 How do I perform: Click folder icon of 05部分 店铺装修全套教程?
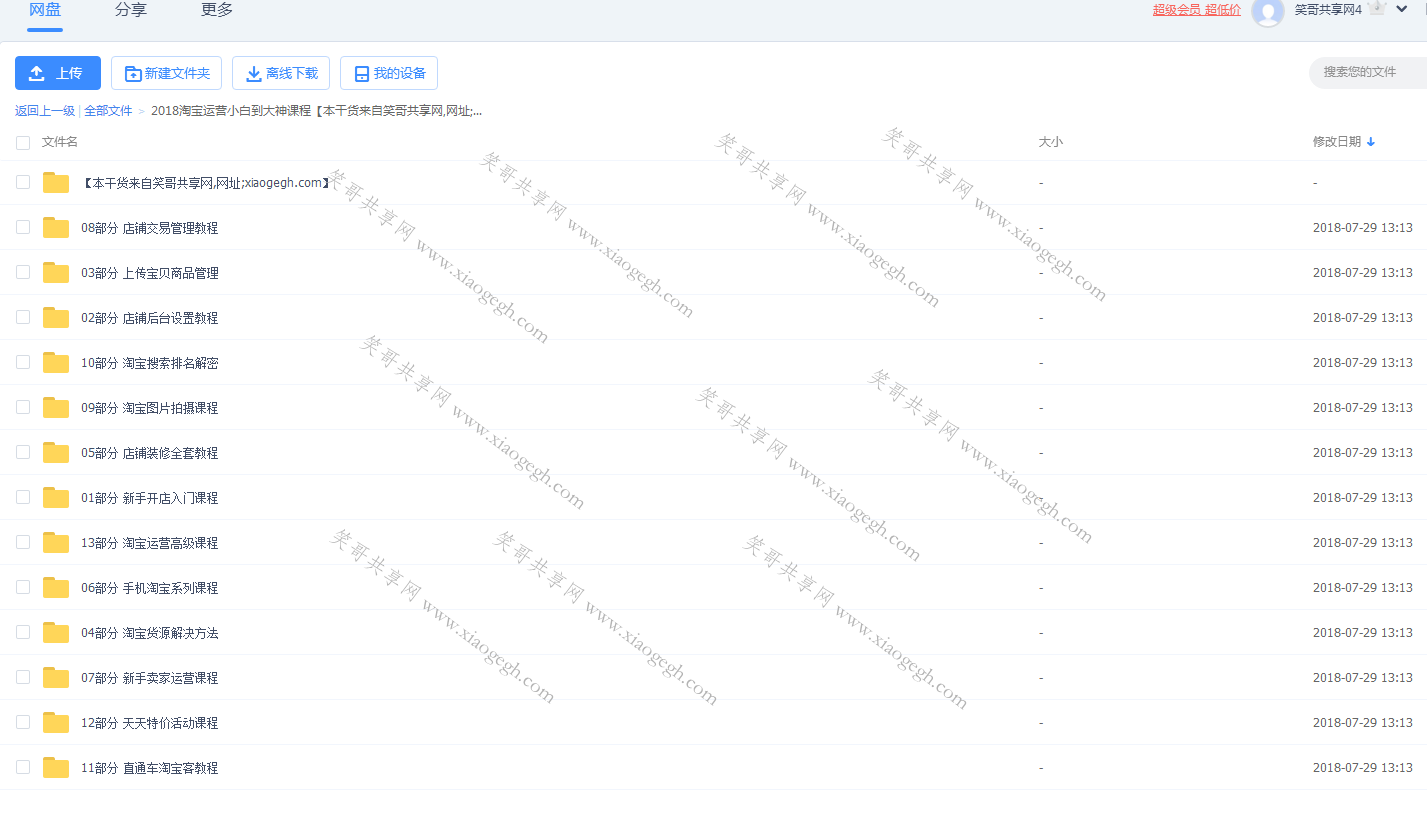click(x=56, y=453)
